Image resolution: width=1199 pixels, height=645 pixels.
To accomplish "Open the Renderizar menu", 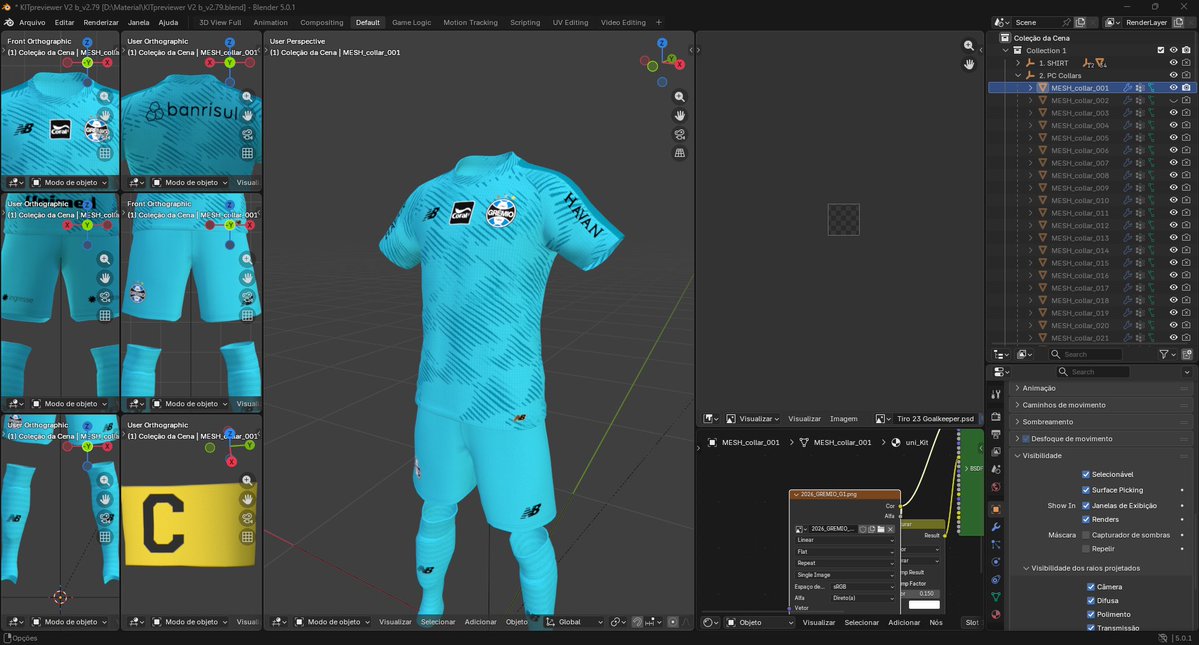I will [x=101, y=23].
